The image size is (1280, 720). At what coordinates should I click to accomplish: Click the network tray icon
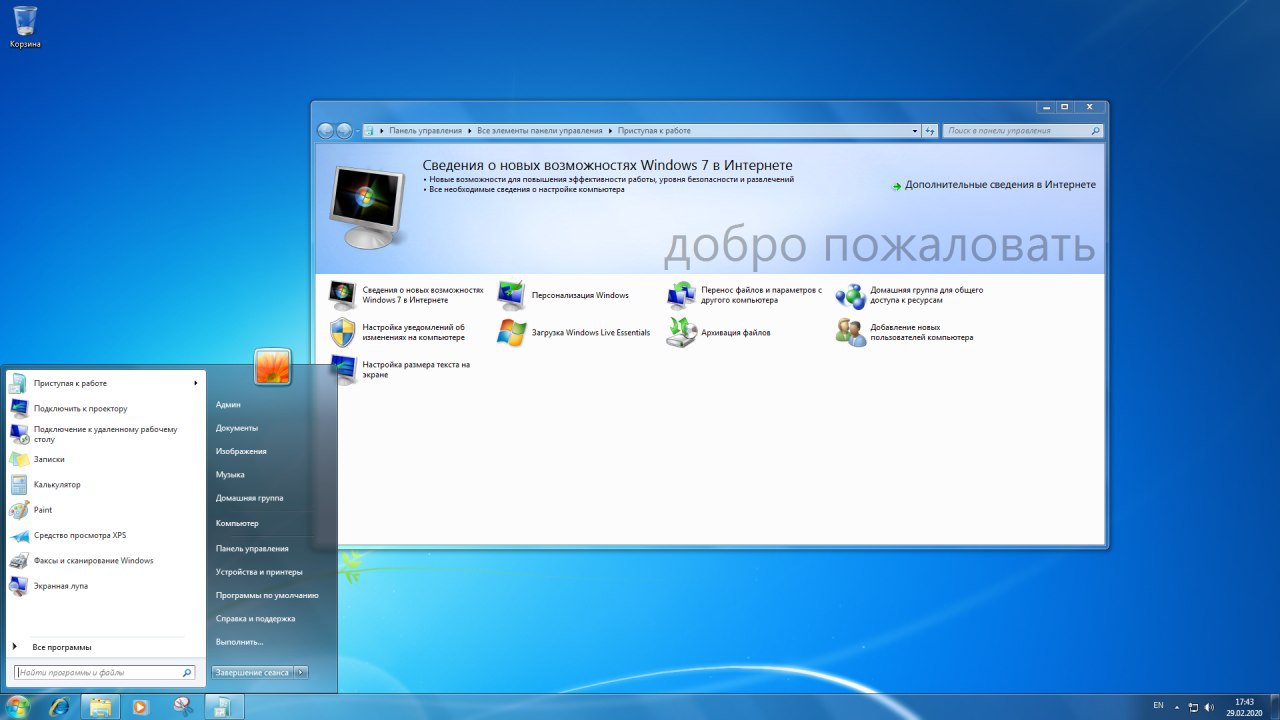point(1193,706)
